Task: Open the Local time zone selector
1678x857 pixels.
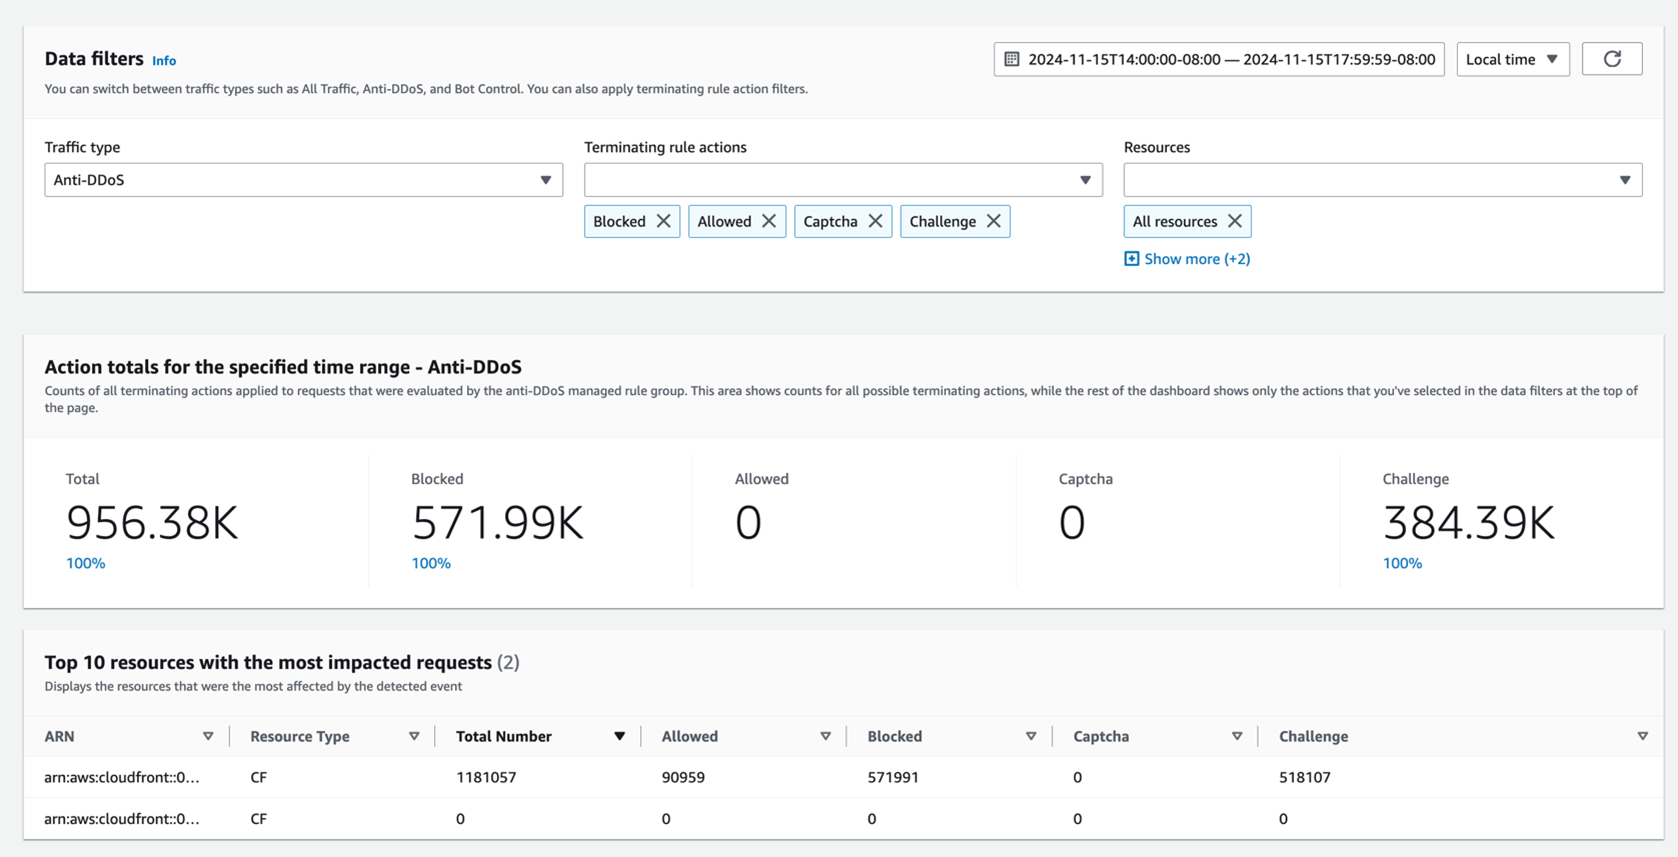Action: [x=1512, y=59]
